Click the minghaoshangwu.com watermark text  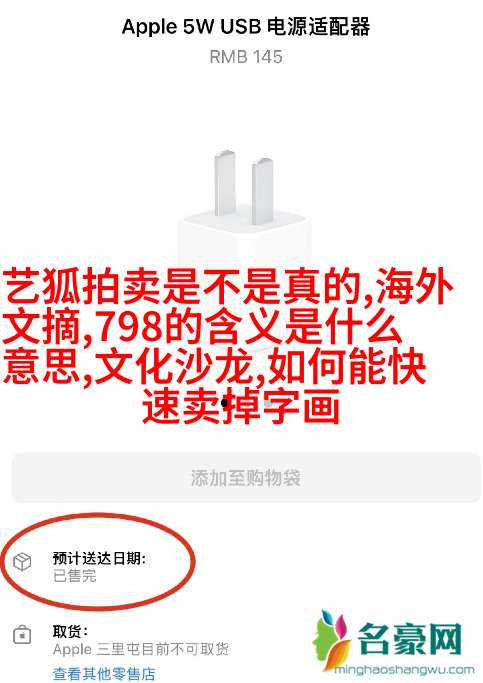[404, 669]
